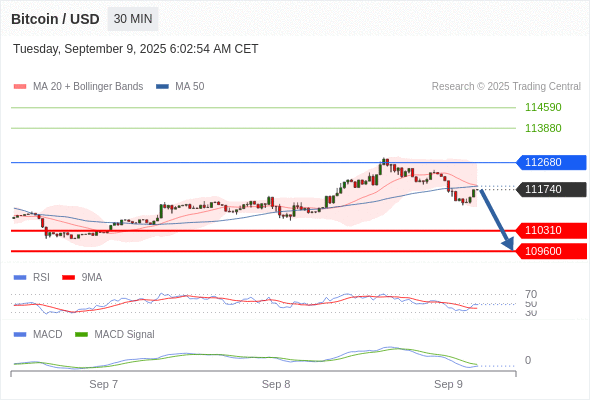Click the Sep 7 date axis label
Screen dimensions: 590x400
[103, 384]
